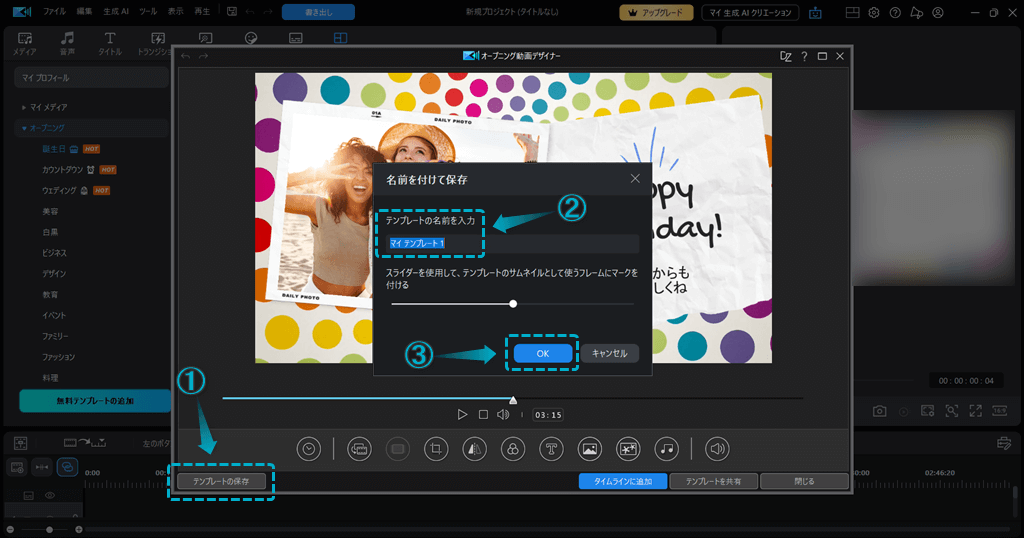Play the opening designer preview

(x=462, y=415)
